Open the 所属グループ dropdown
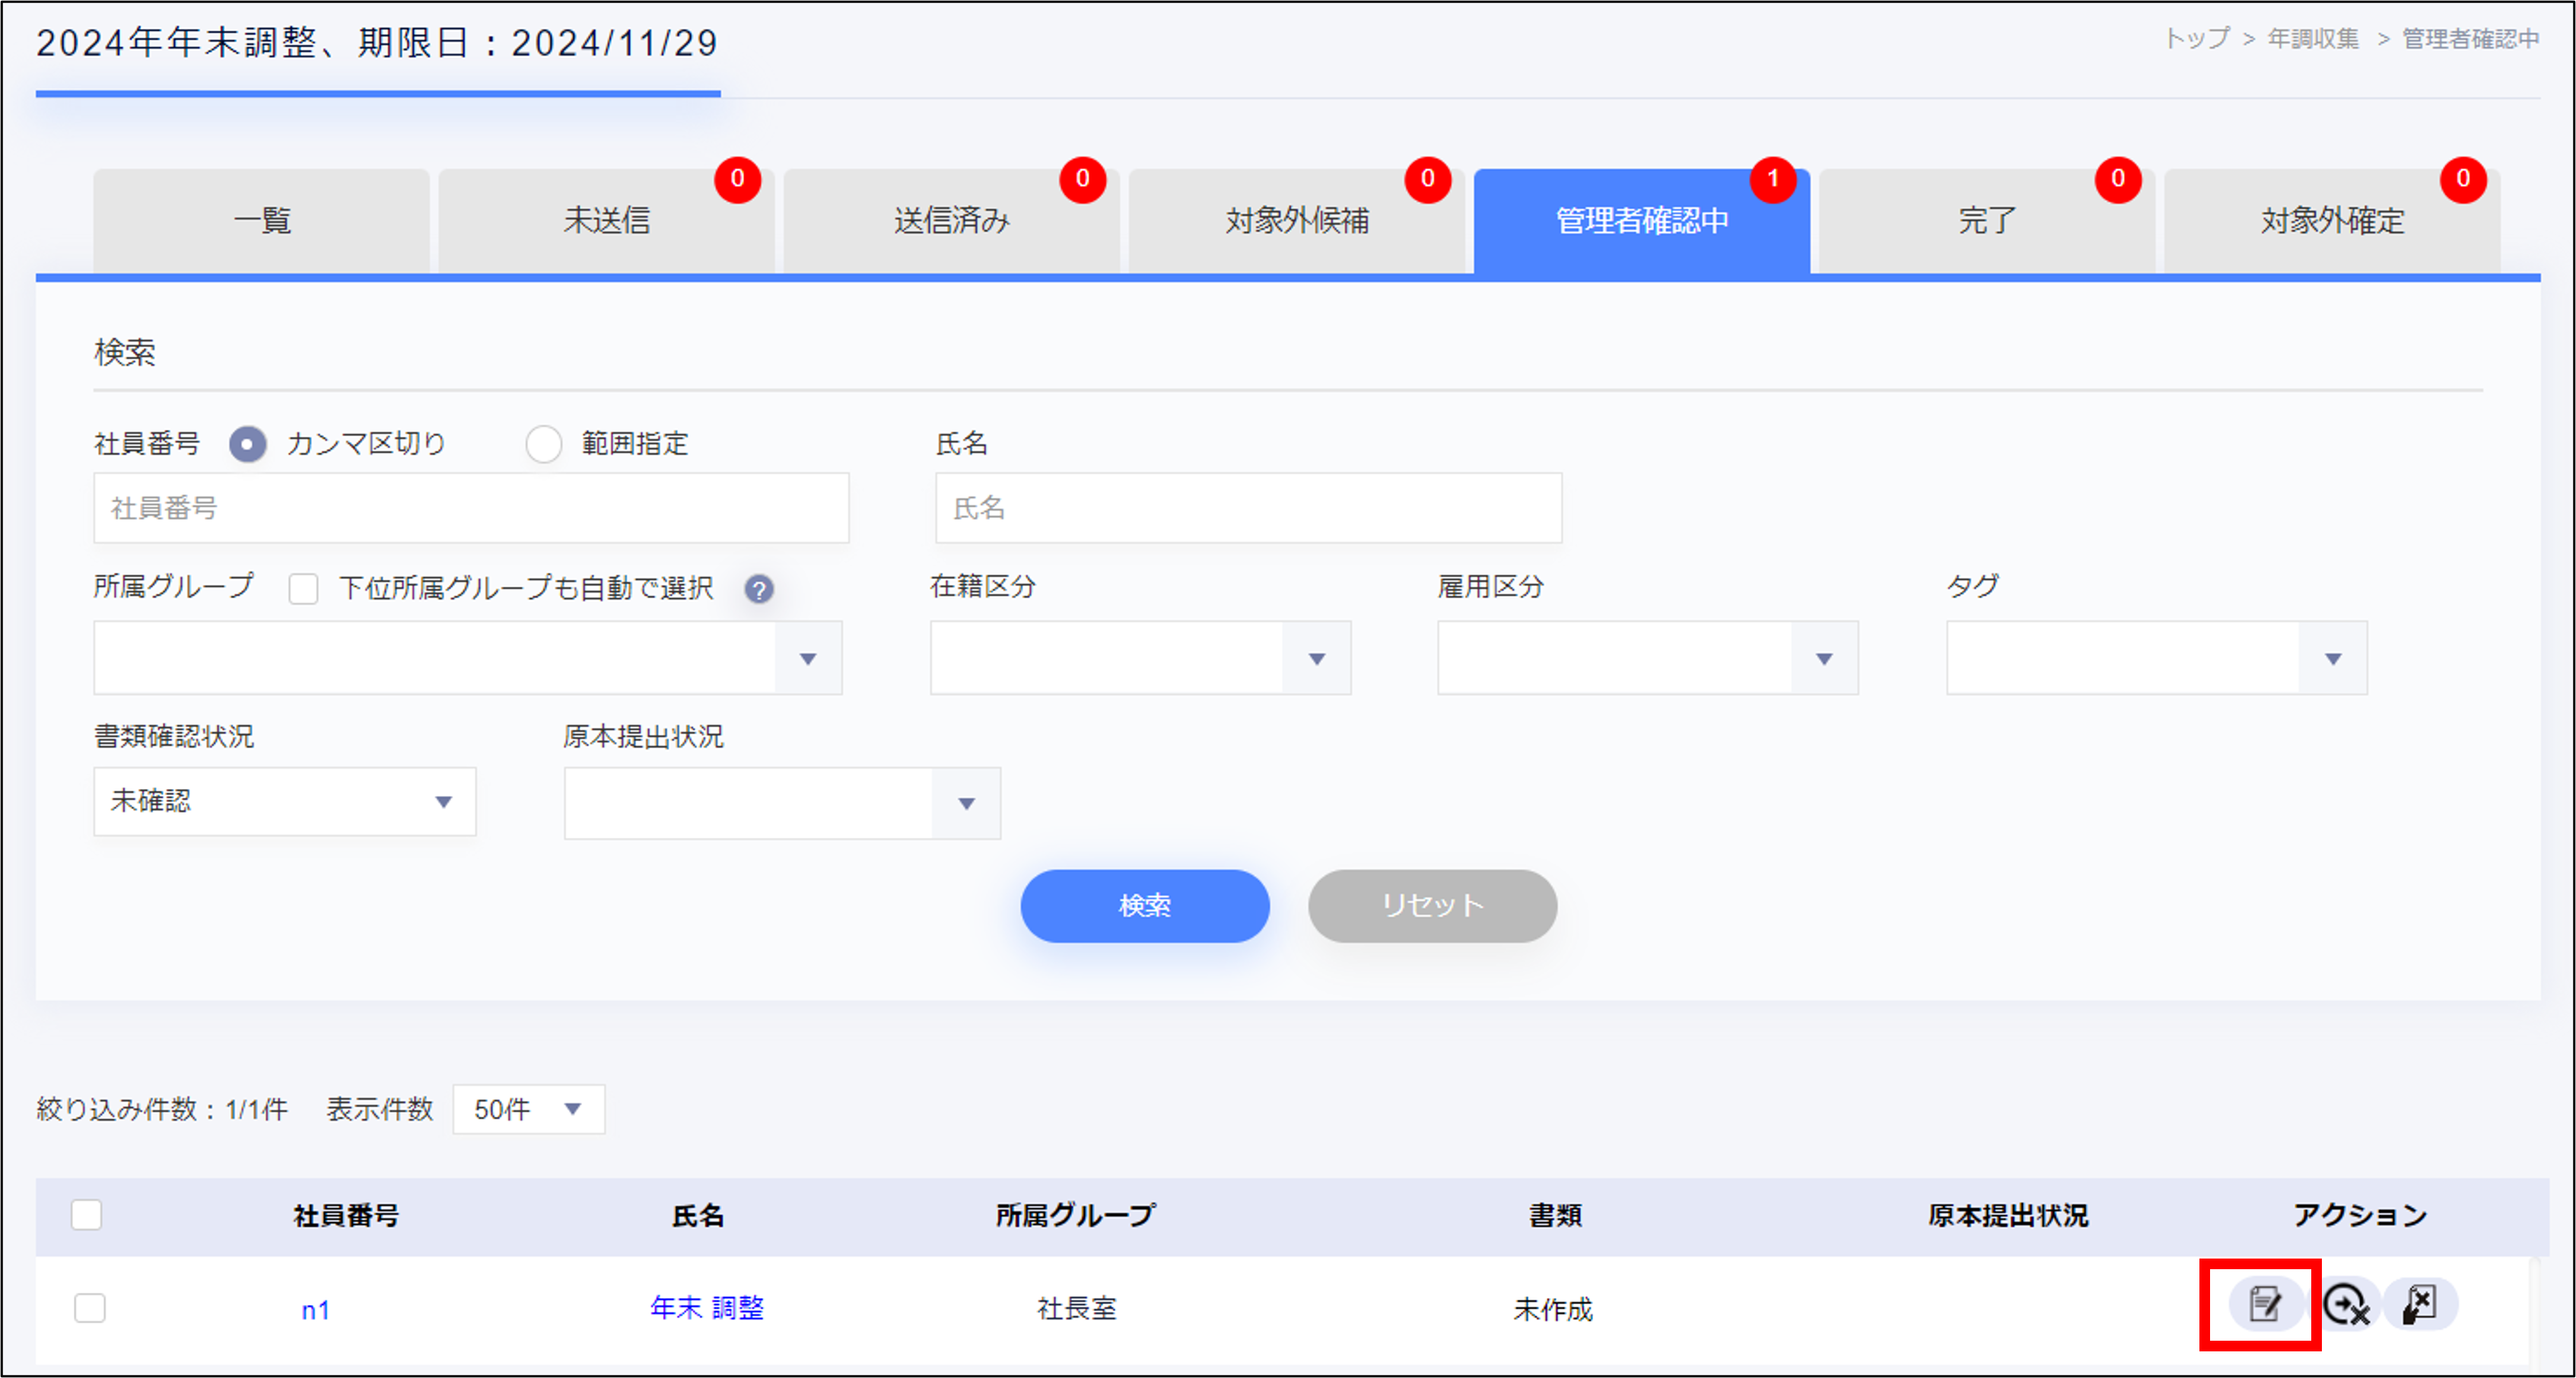2576x1378 pixels. (x=467, y=658)
